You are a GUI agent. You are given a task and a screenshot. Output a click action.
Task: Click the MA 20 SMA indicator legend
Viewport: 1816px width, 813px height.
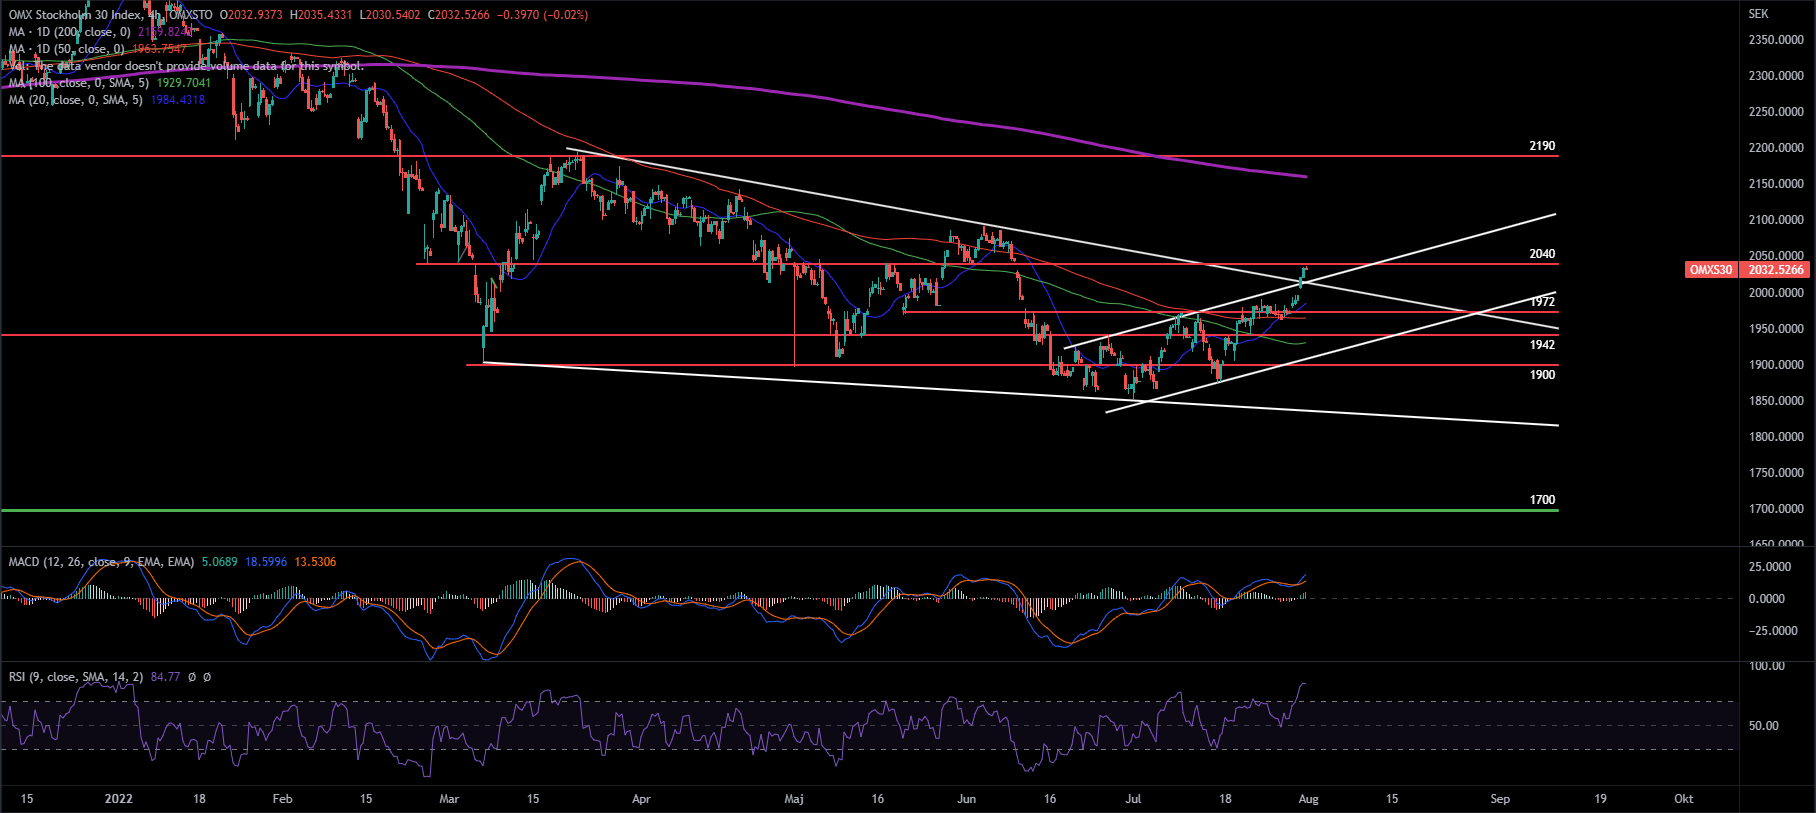75,100
